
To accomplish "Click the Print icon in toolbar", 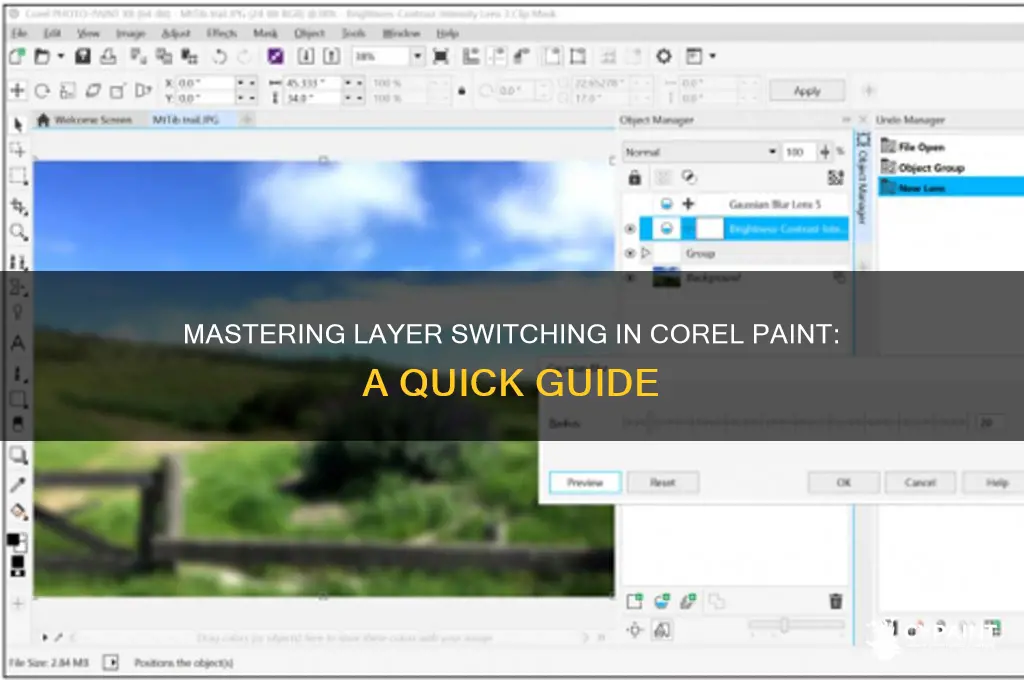I will tap(108, 57).
